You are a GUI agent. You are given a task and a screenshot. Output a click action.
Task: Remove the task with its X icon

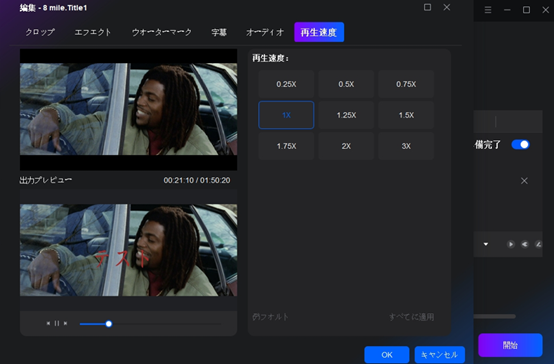pyautogui.click(x=524, y=181)
